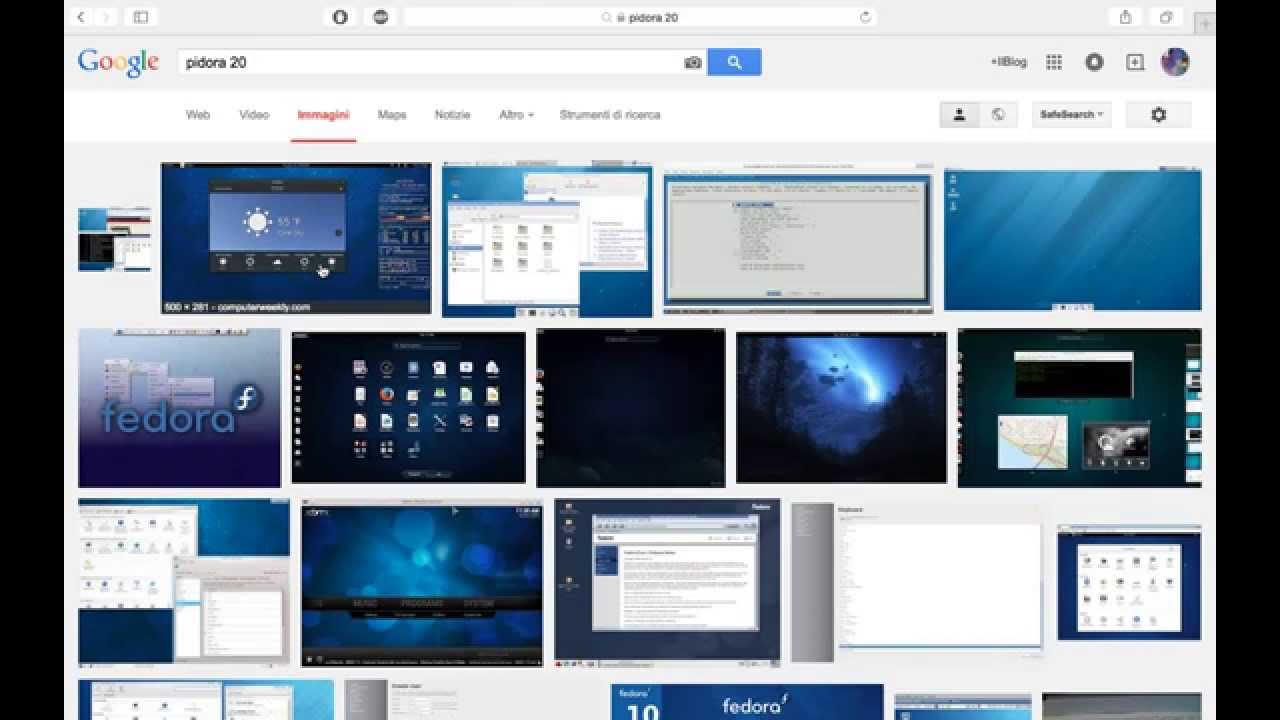Open the terminal installer screenshot thumbnail
The height and width of the screenshot is (720, 1280).
pyautogui.click(x=798, y=240)
